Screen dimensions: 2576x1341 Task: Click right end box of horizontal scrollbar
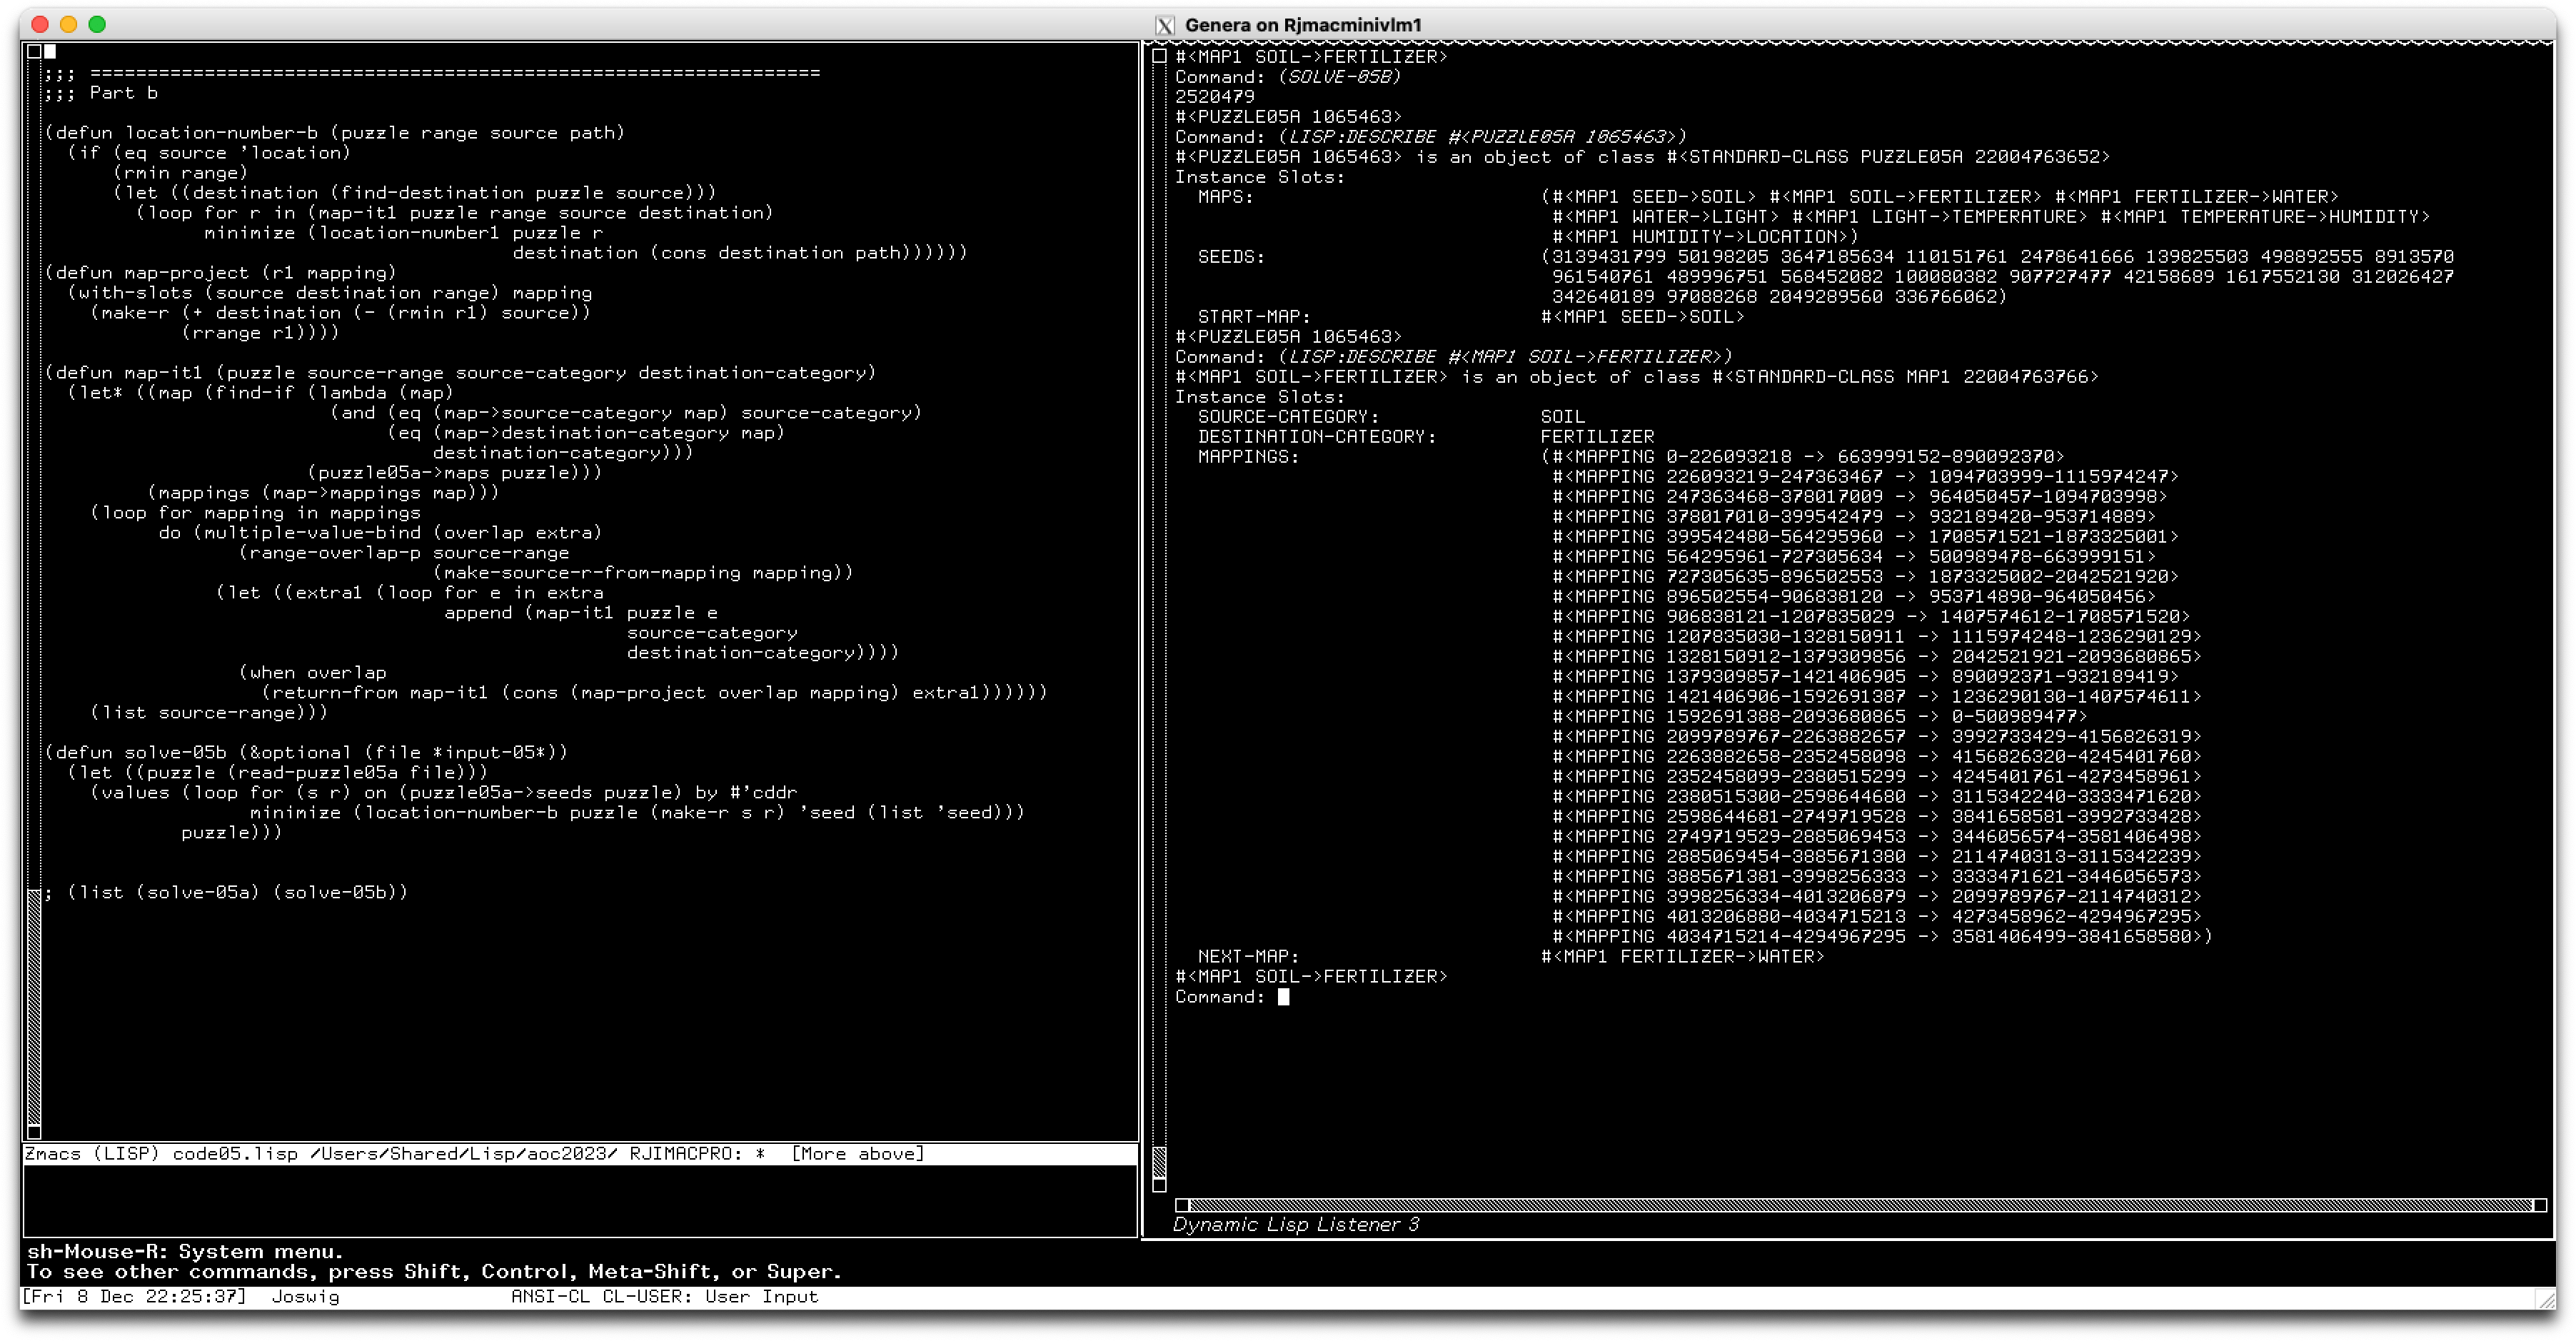click(2539, 1205)
